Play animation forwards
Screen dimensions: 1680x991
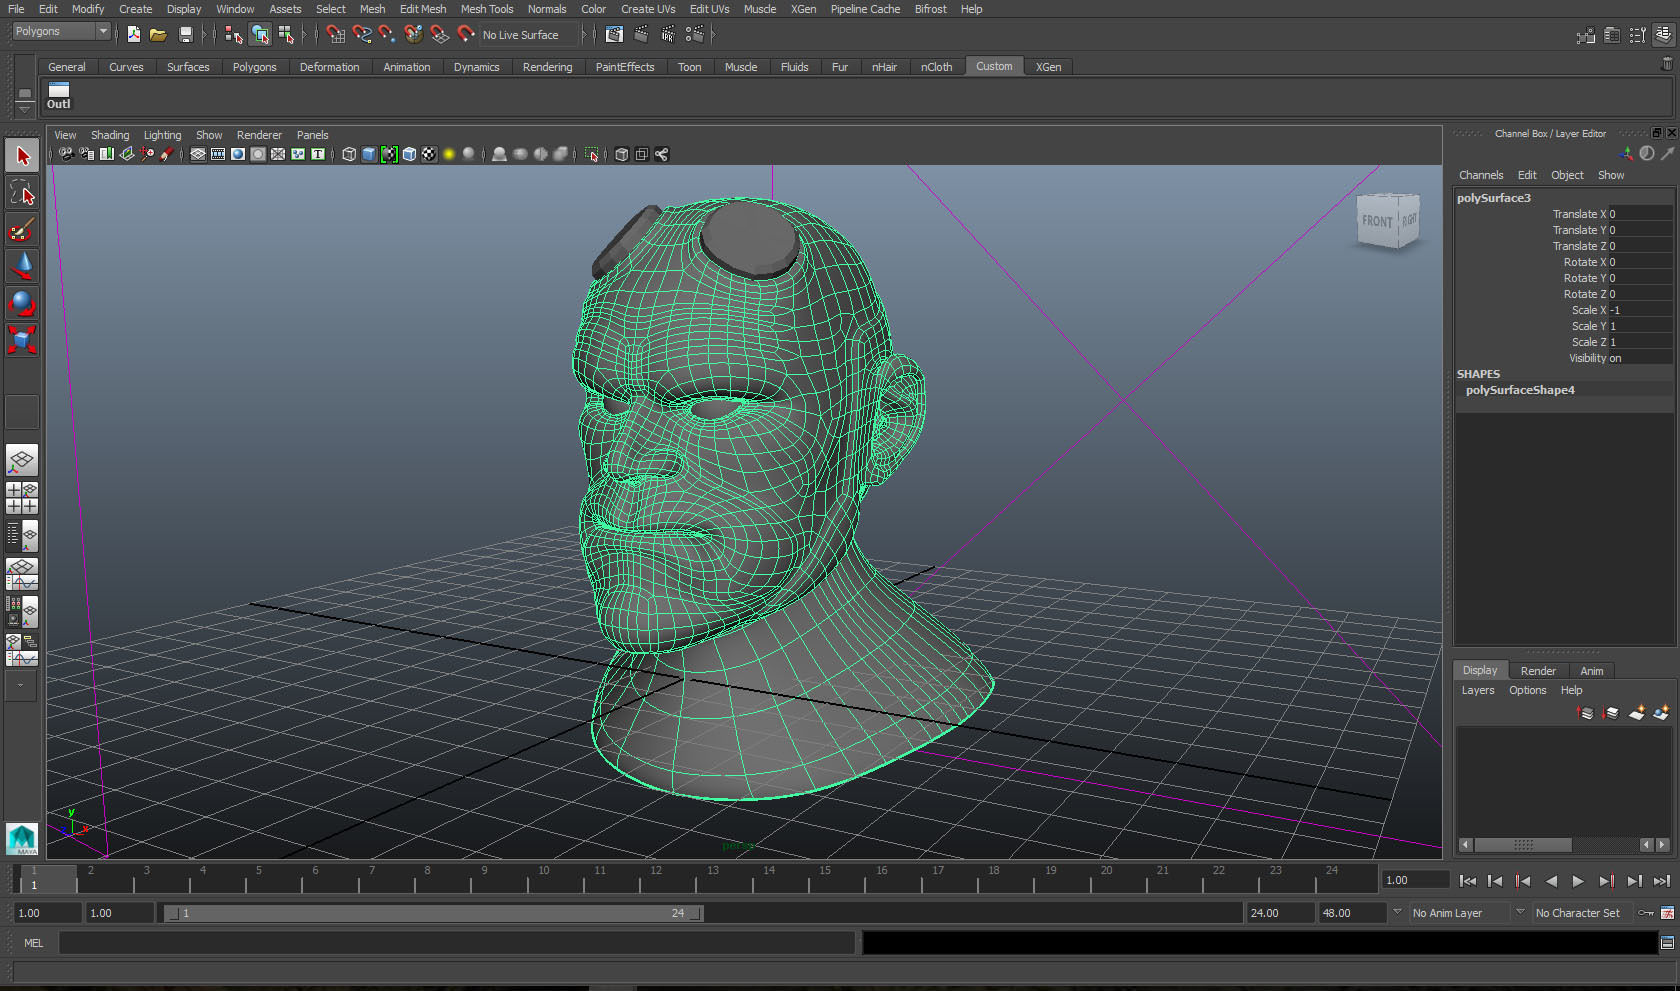point(1578,881)
